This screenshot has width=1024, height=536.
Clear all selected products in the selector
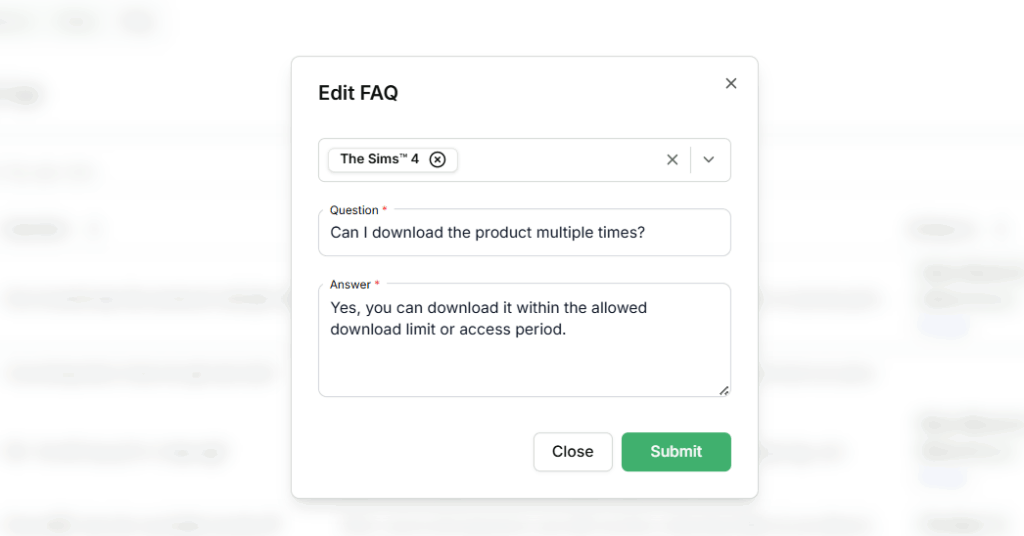pyautogui.click(x=672, y=160)
